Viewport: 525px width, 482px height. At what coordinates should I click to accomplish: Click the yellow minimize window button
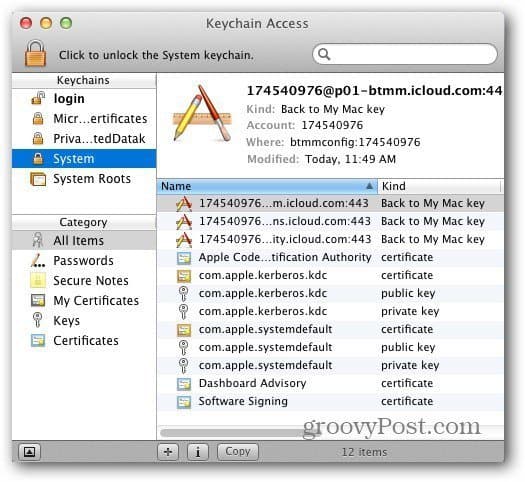[46, 23]
